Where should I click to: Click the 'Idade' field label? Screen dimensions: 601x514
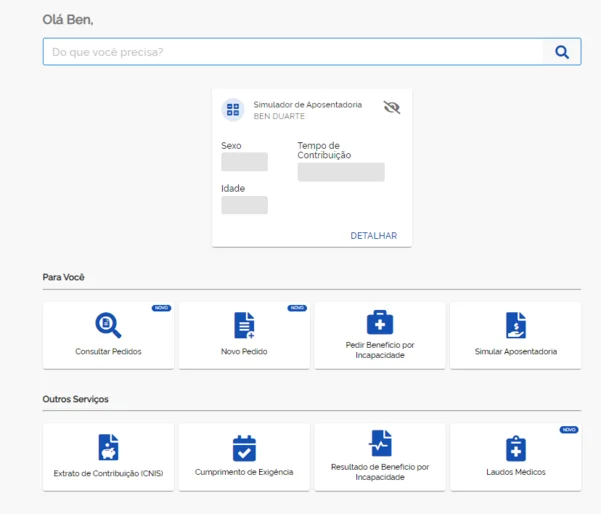coord(233,189)
